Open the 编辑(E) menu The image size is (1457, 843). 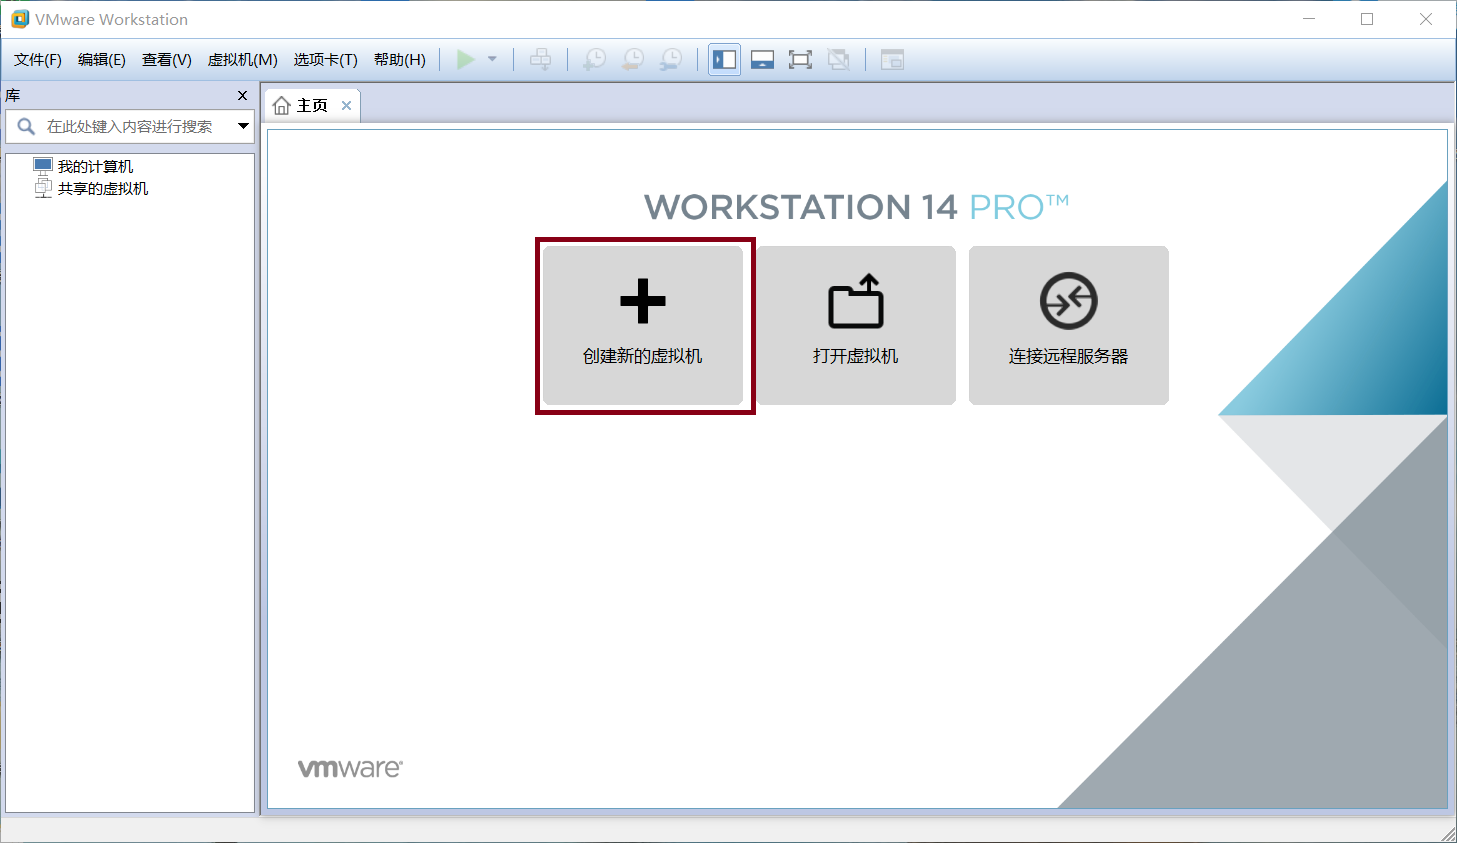102,60
